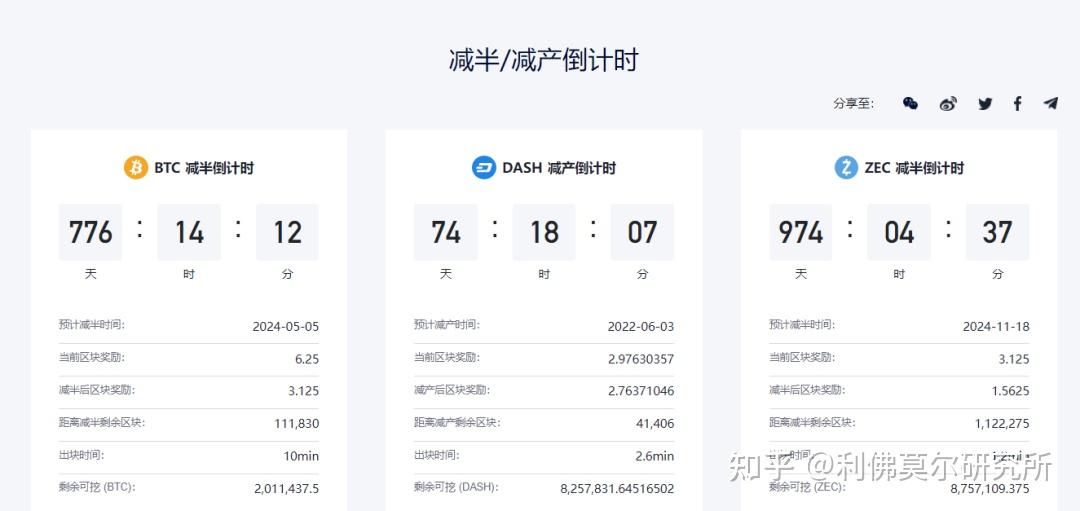
Task: Click DASH label 减产后区块奖励
Action: (452, 390)
